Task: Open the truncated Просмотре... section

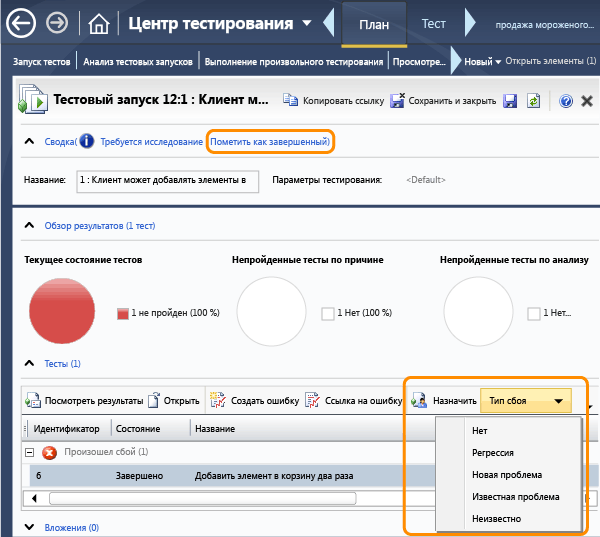Action: [x=419, y=62]
